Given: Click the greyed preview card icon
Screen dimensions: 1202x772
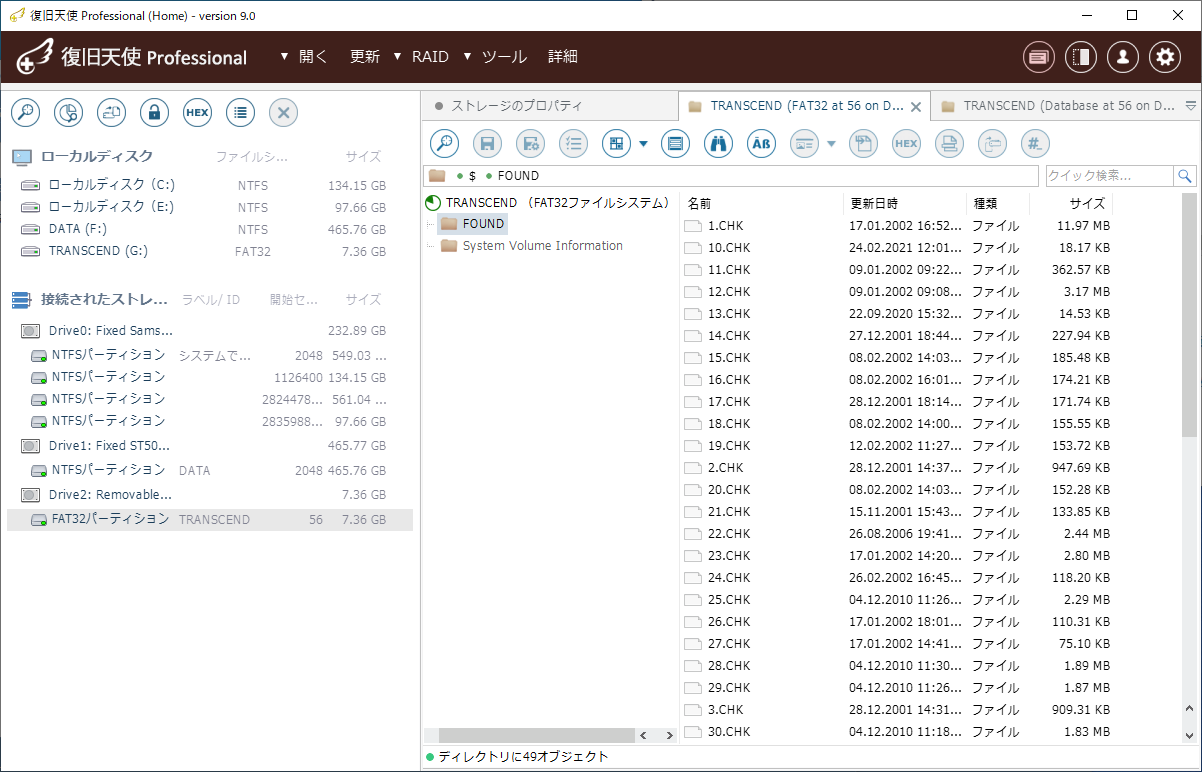Looking at the screenshot, I should tap(805, 144).
